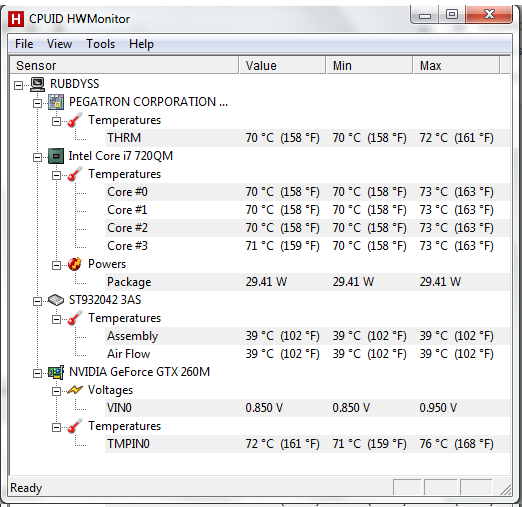
Task: Click the Voltages lightning bolt icon
Action: 75,390
